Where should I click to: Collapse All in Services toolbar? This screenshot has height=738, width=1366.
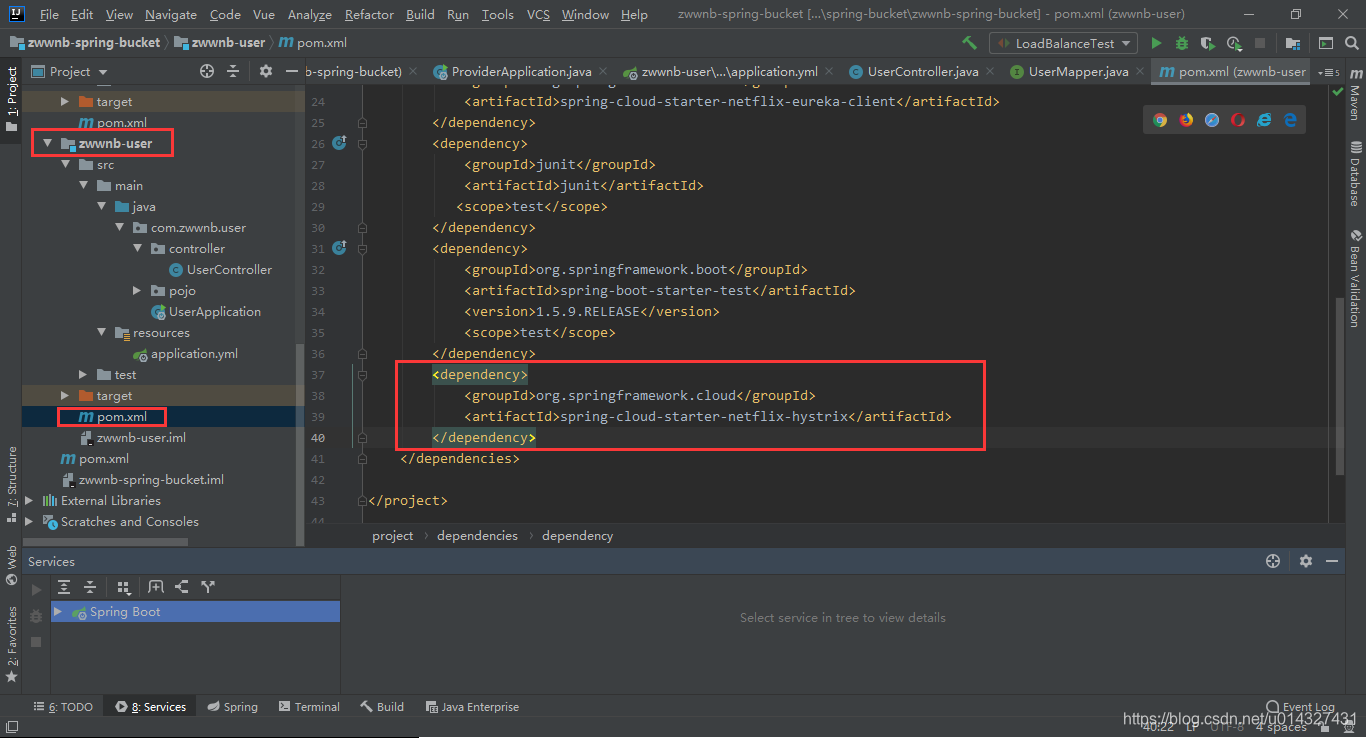coord(90,587)
